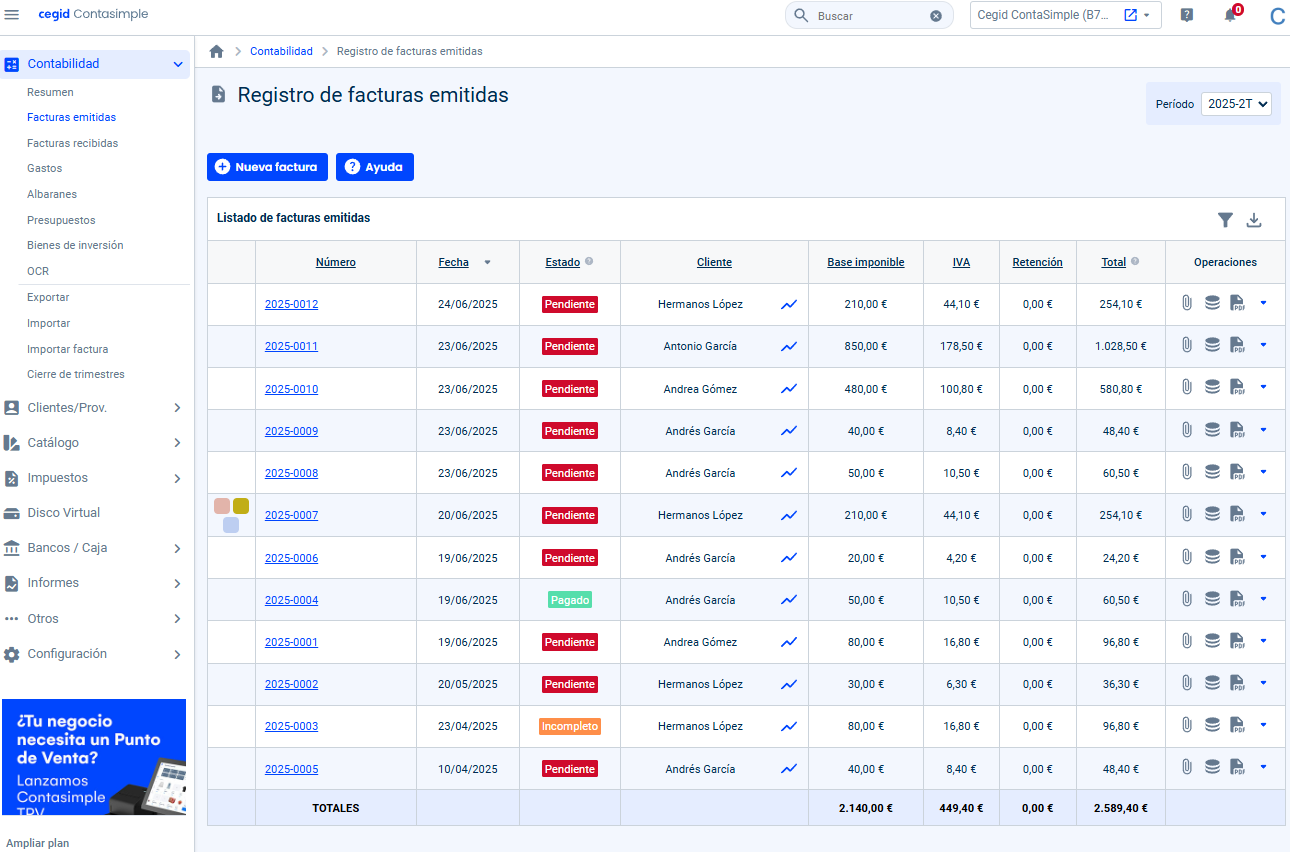Open more operations arrow for invoice 2025-0012
Image resolution: width=1290 pixels, height=852 pixels.
[x=1263, y=303]
